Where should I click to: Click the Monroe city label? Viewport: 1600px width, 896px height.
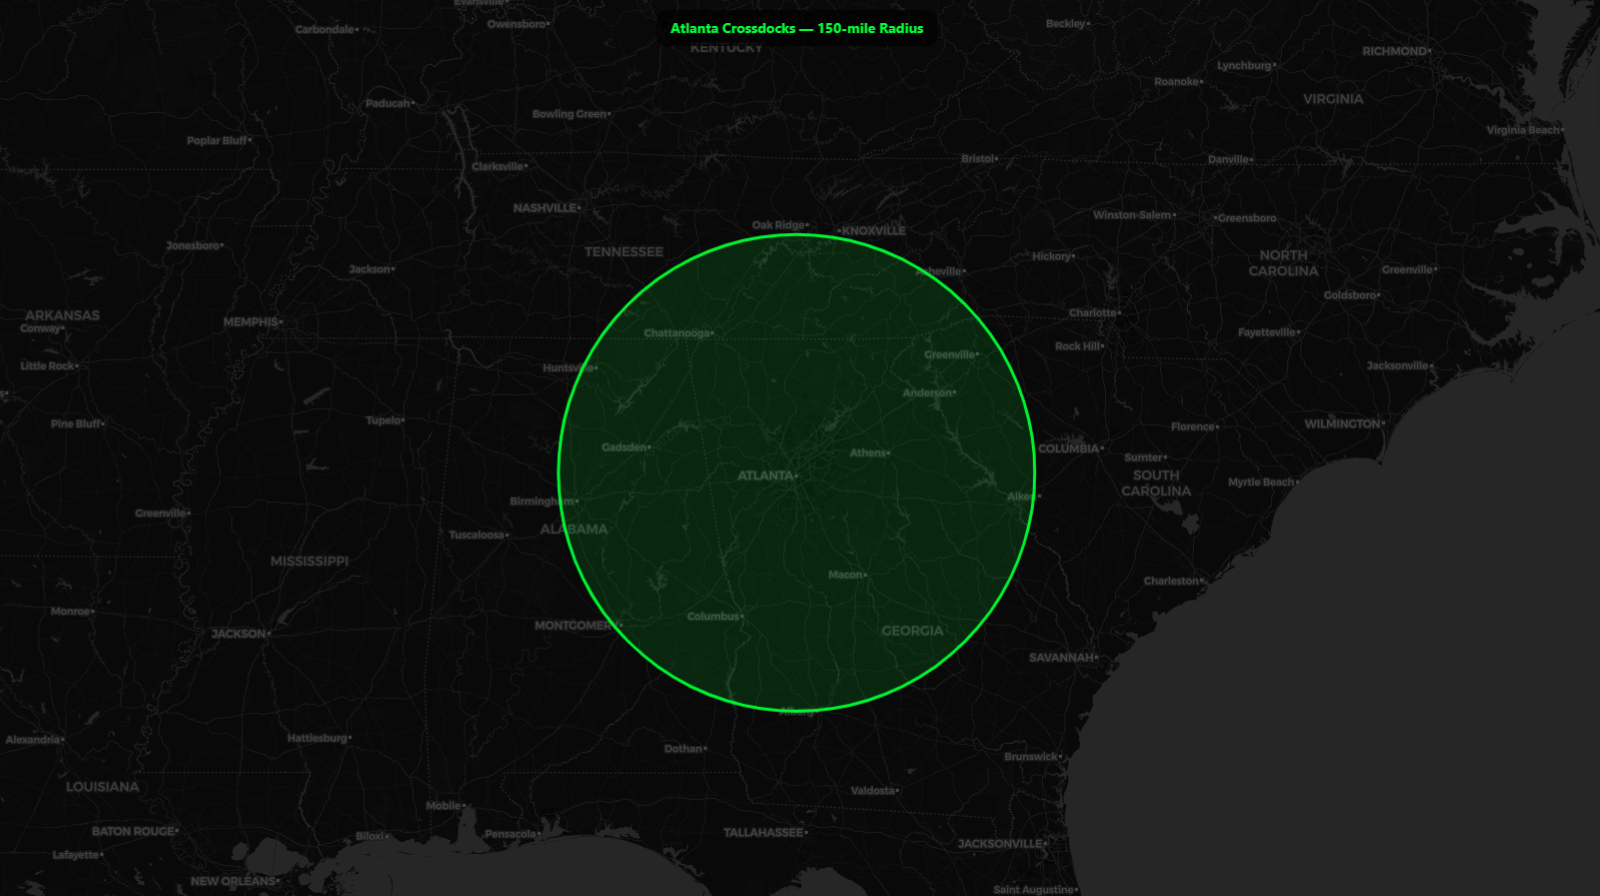point(70,611)
